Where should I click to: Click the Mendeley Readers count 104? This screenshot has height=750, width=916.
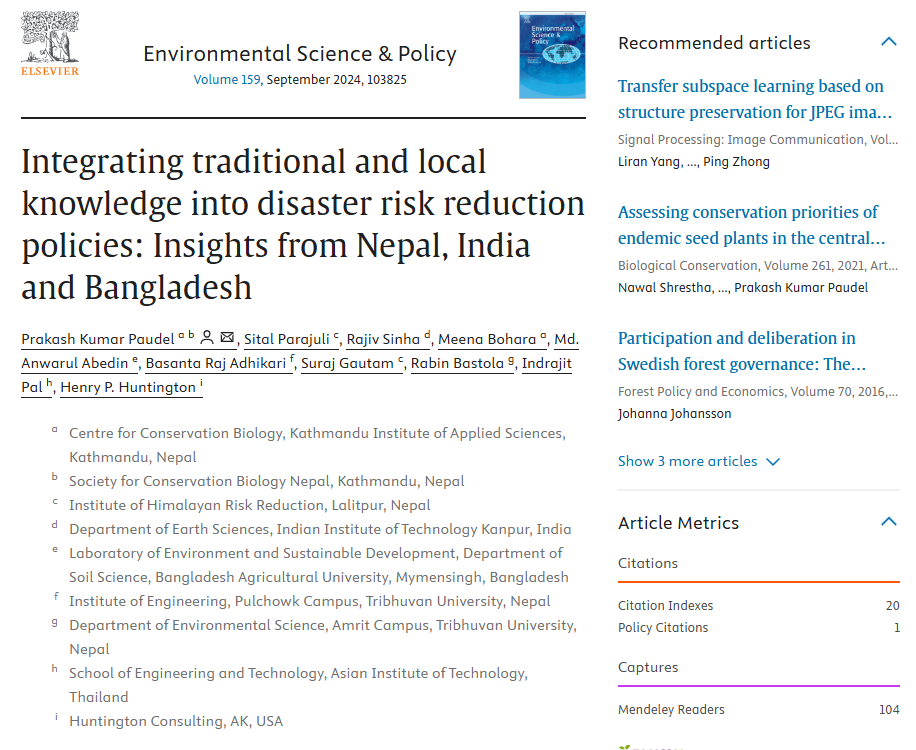889,710
